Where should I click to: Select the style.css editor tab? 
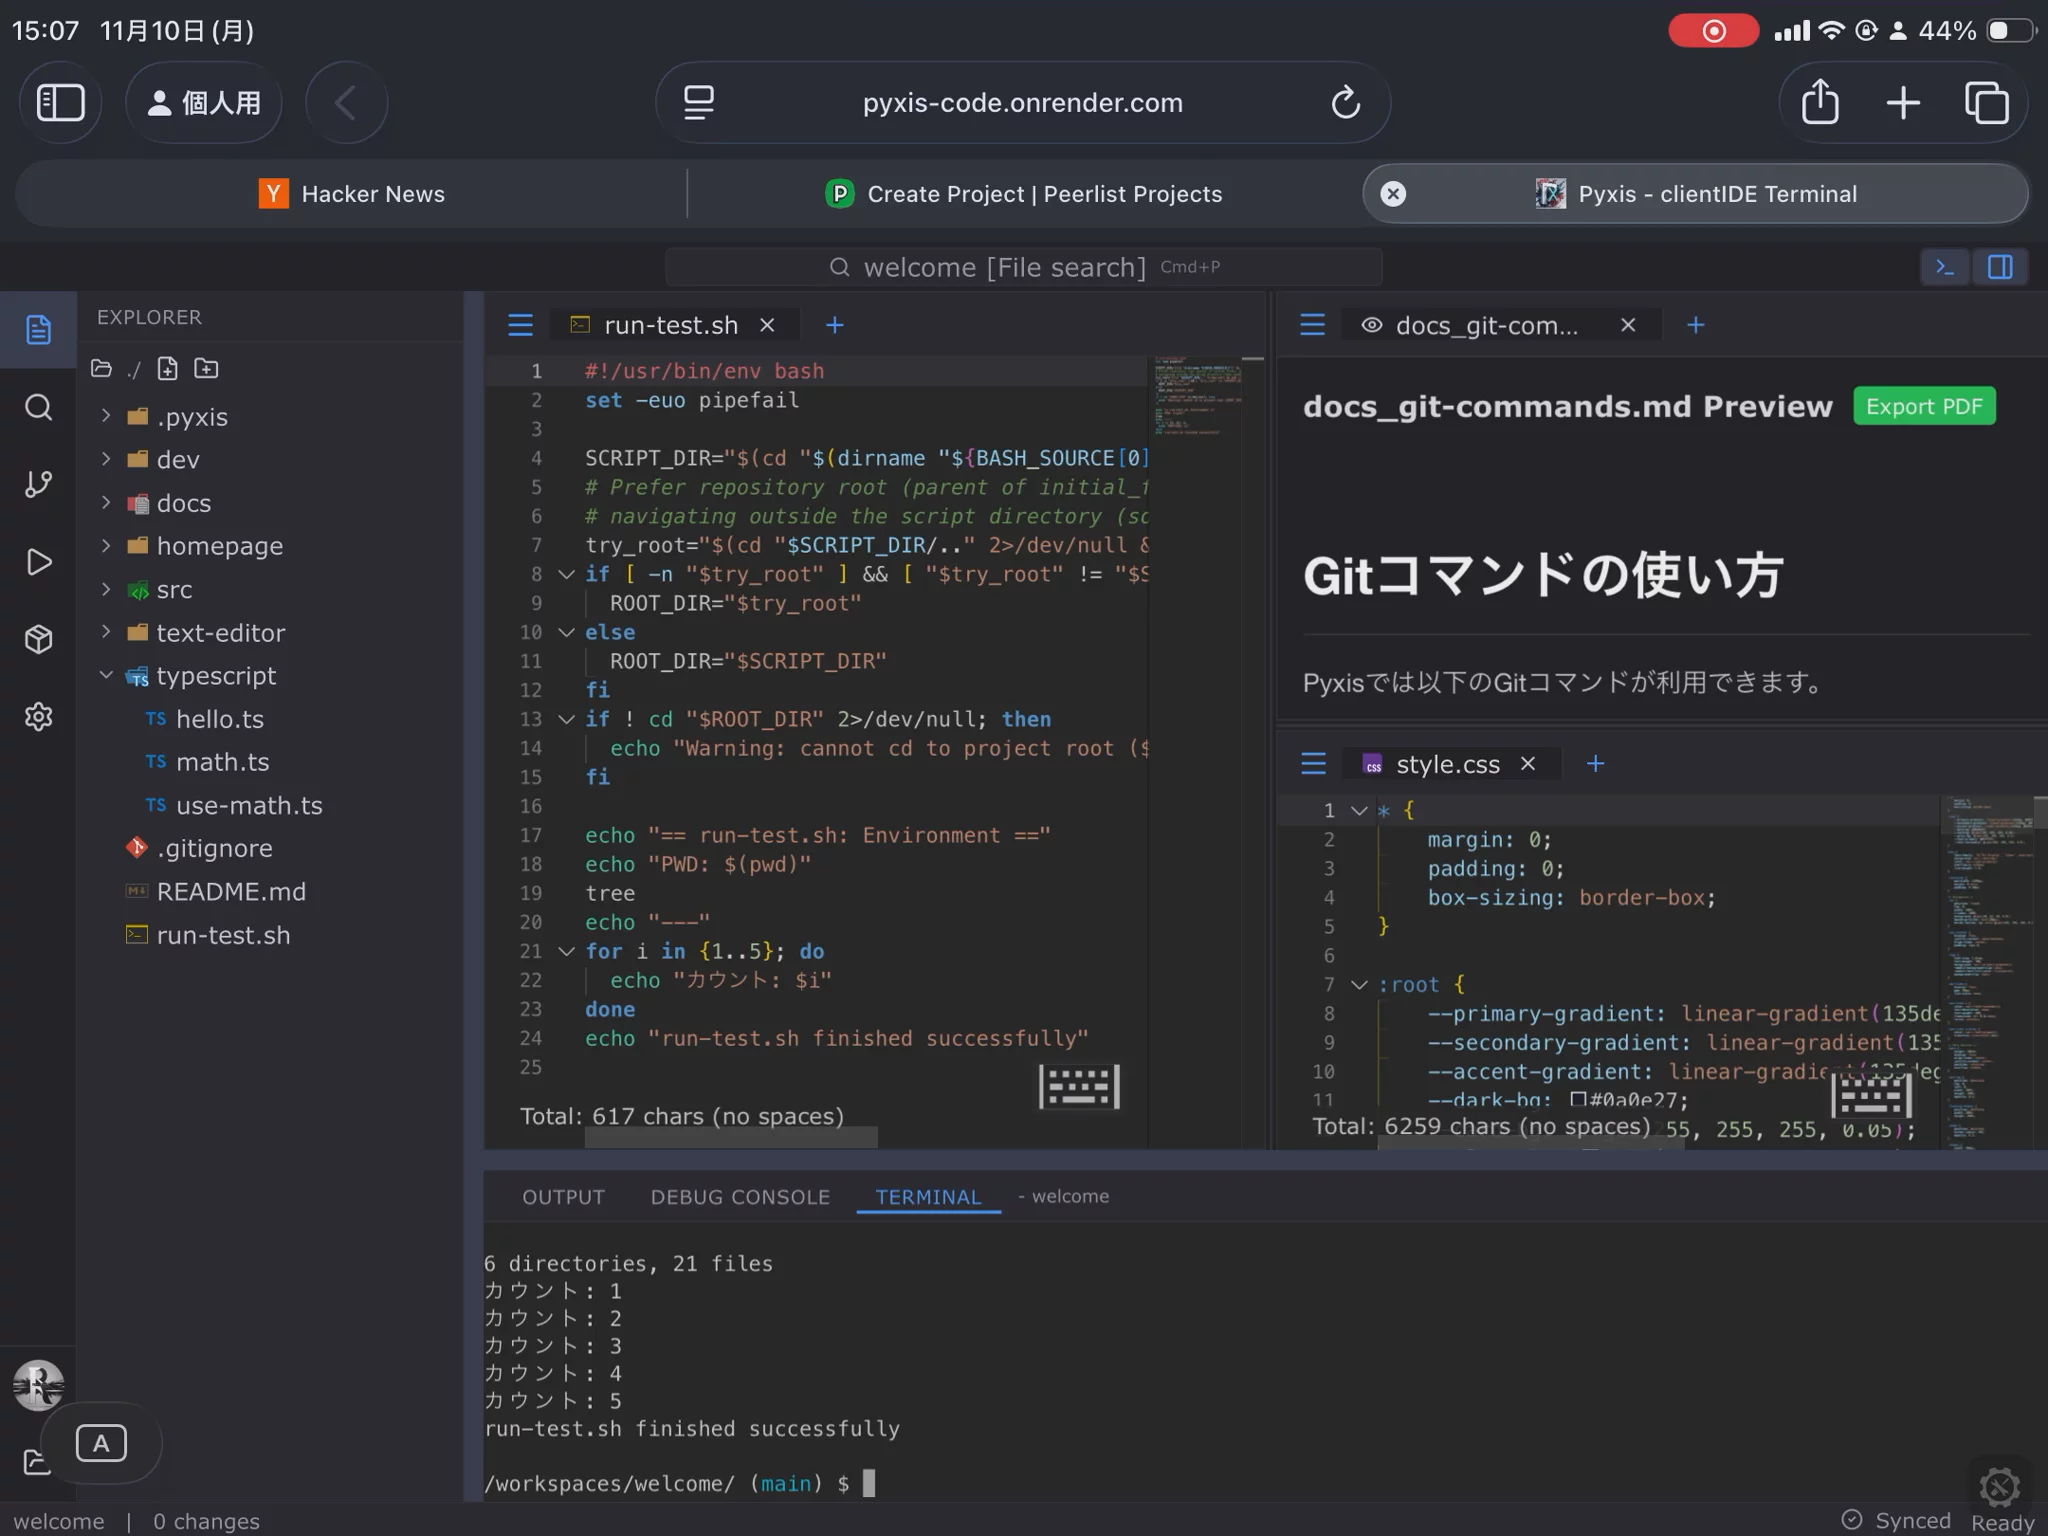pos(1450,764)
